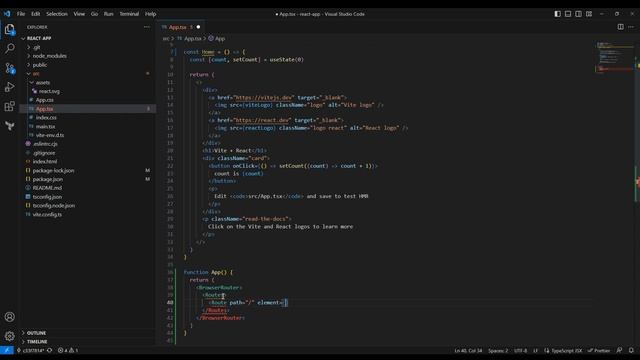
Task: Open .eslintrc.cjs in the explorer
Action: [45, 144]
